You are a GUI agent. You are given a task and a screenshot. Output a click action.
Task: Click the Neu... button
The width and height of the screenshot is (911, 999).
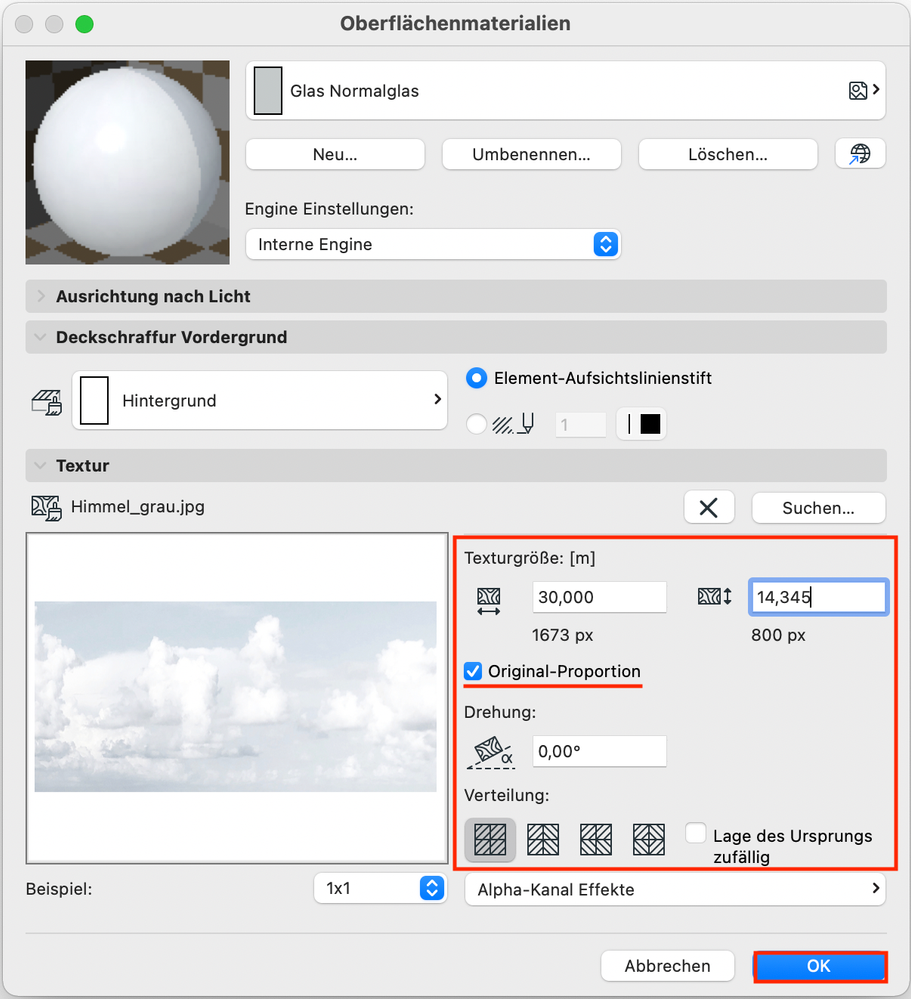pyautogui.click(x=335, y=154)
